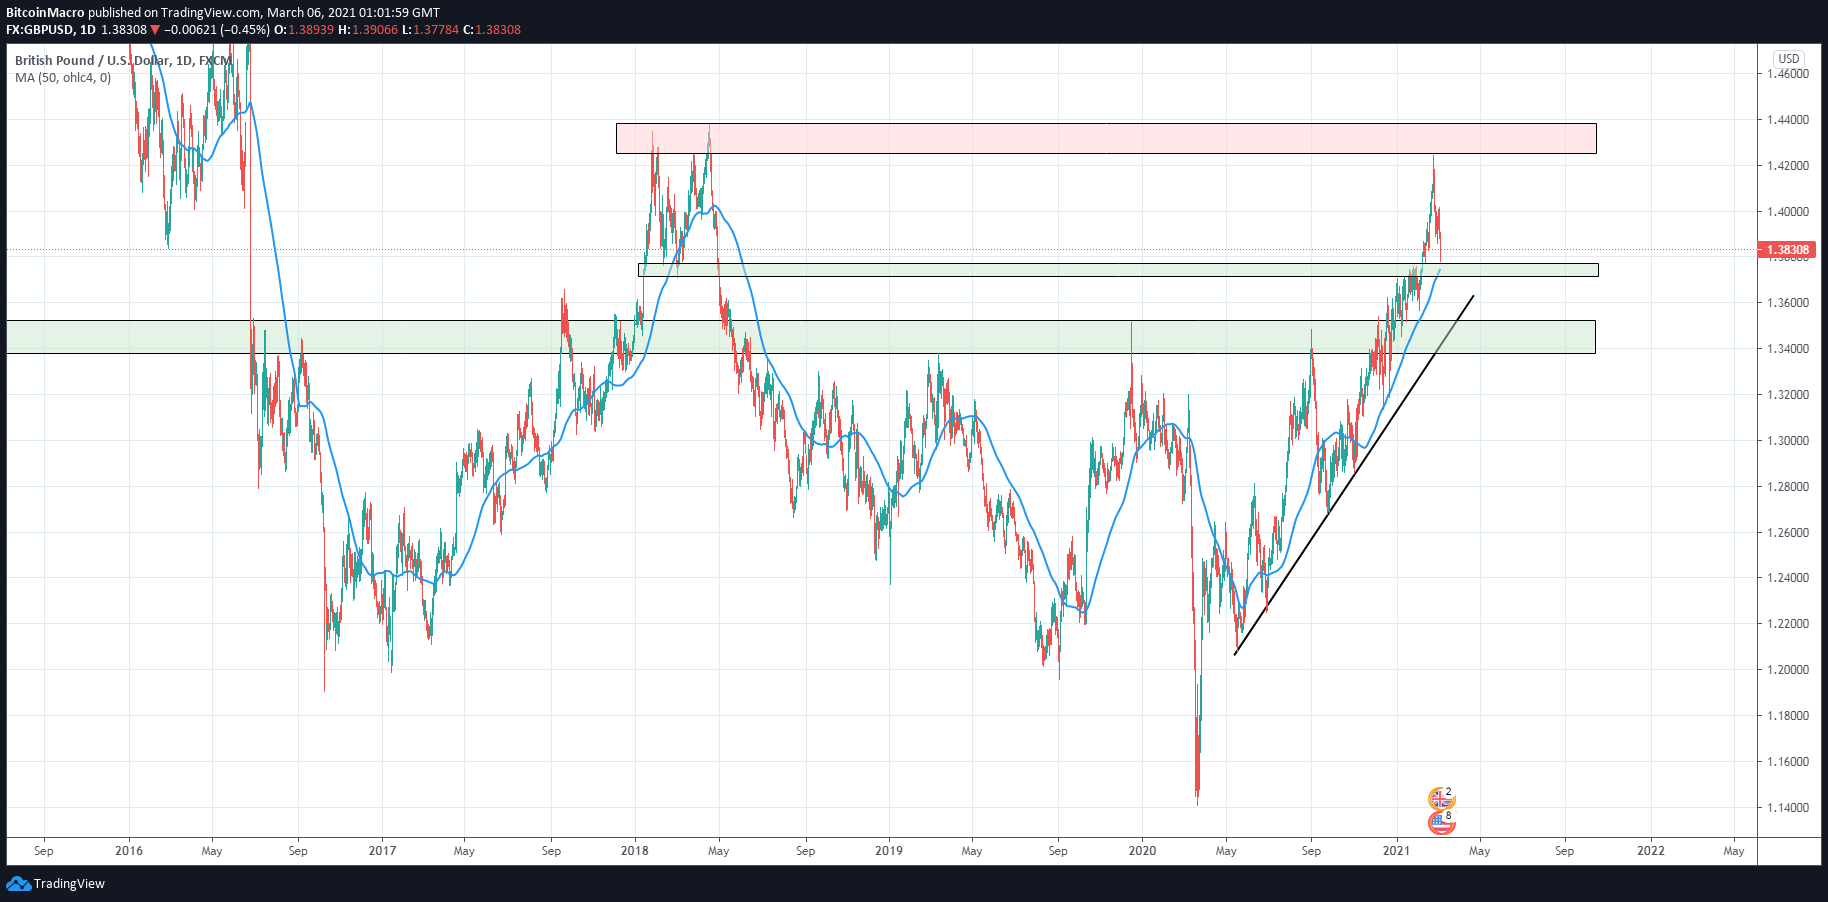
Task: Open the USD currency selector on price axis
Action: click(x=1789, y=59)
